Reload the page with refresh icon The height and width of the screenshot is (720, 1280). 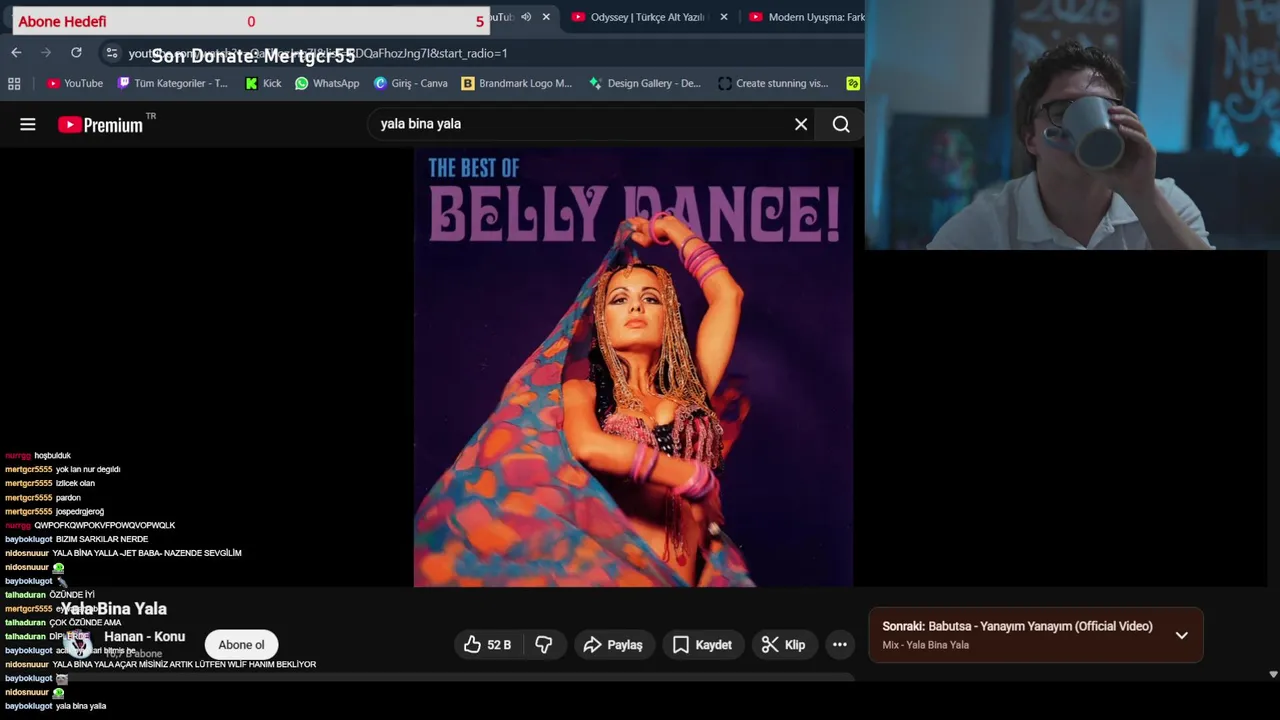(x=76, y=53)
